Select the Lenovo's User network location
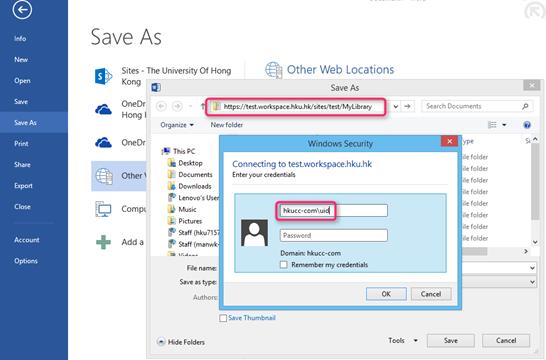This screenshot has width=546, height=360. [194, 198]
